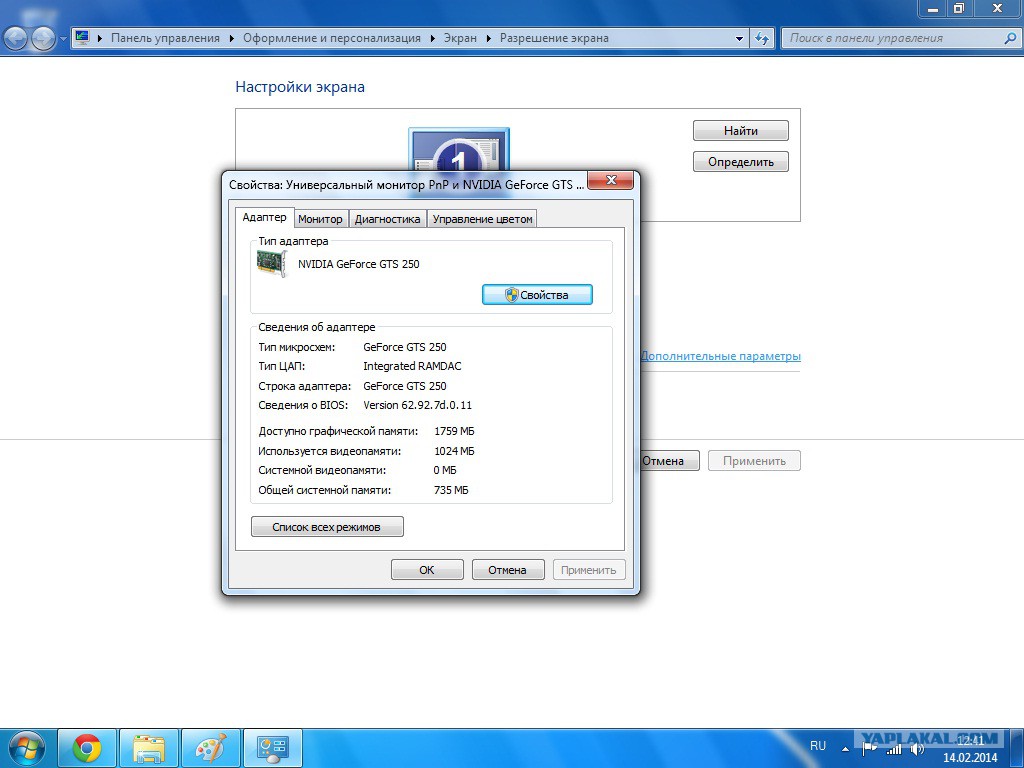Close the adapter properties dialog
Viewport: 1024px width, 768px height.
pos(611,180)
